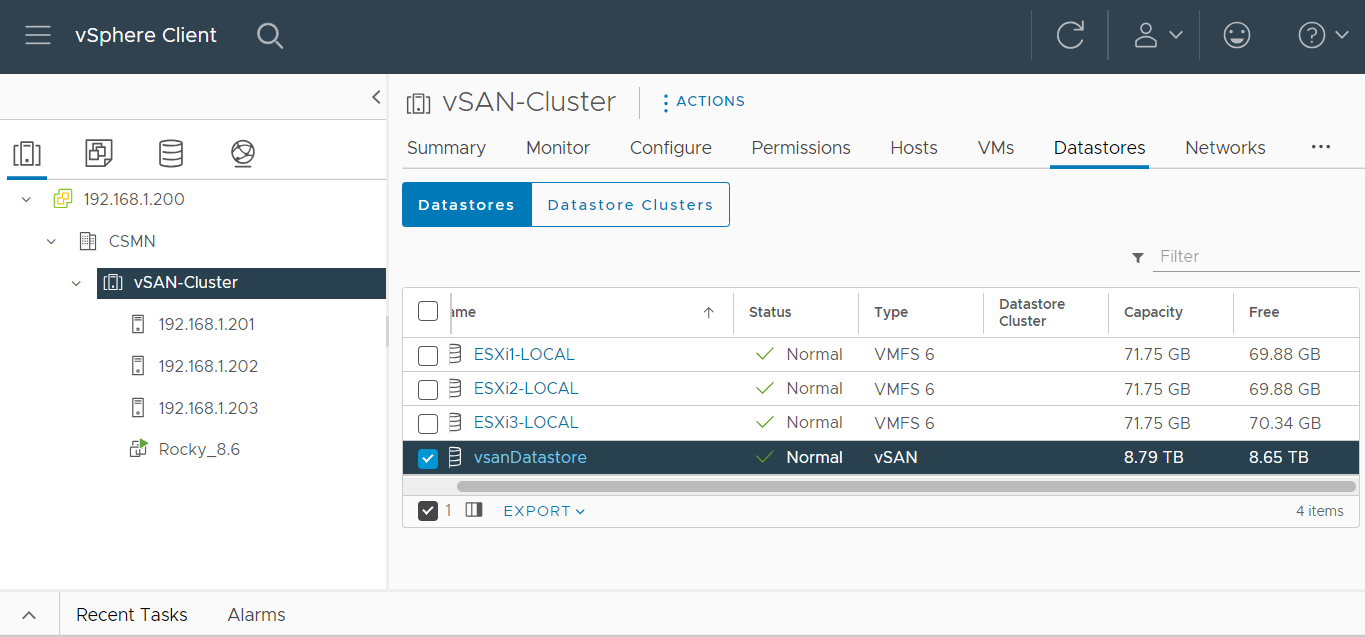
Task: Click into the Filter input field
Action: pos(1257,257)
